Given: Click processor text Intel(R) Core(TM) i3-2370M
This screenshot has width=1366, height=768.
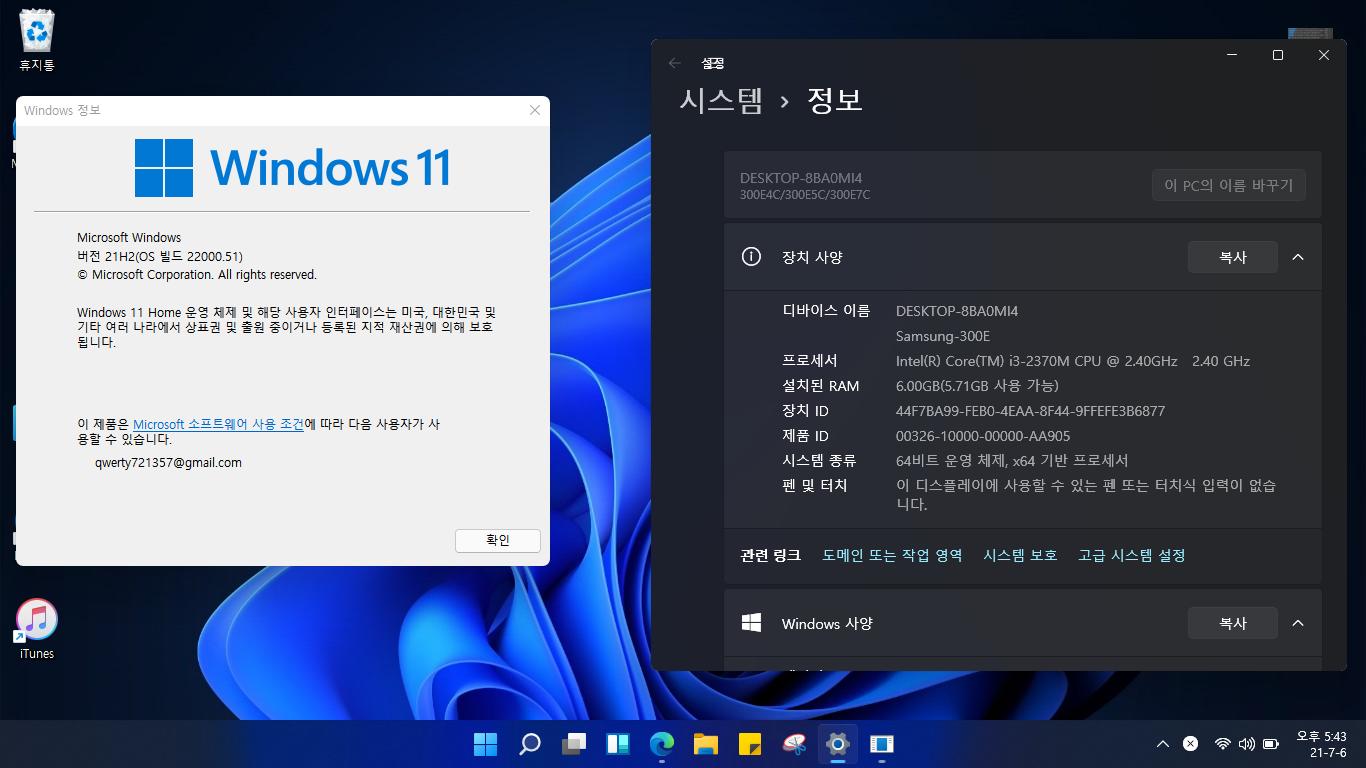Looking at the screenshot, I should tap(1073, 361).
